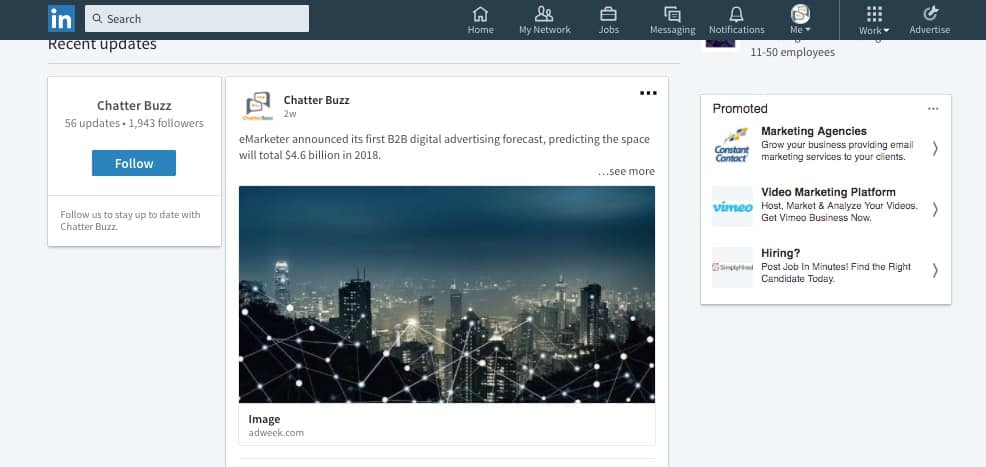This screenshot has width=986, height=467.
Task: Open the Jobs briefcase icon
Action: coord(608,14)
